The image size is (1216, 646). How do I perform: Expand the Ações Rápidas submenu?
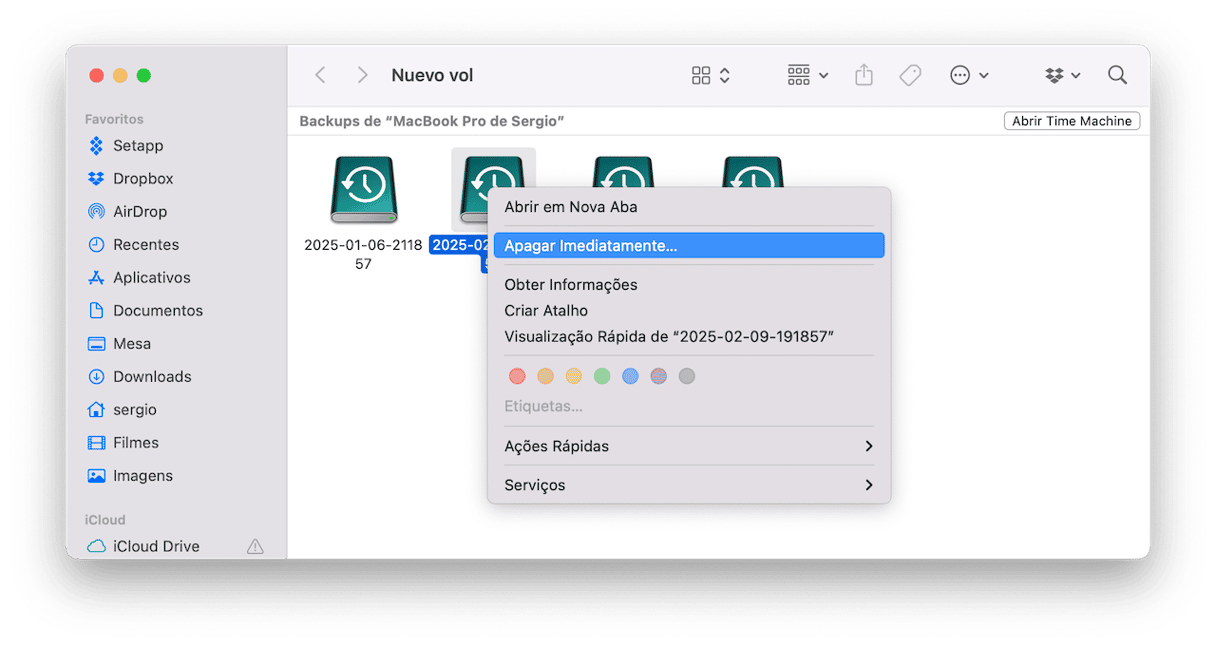point(688,446)
